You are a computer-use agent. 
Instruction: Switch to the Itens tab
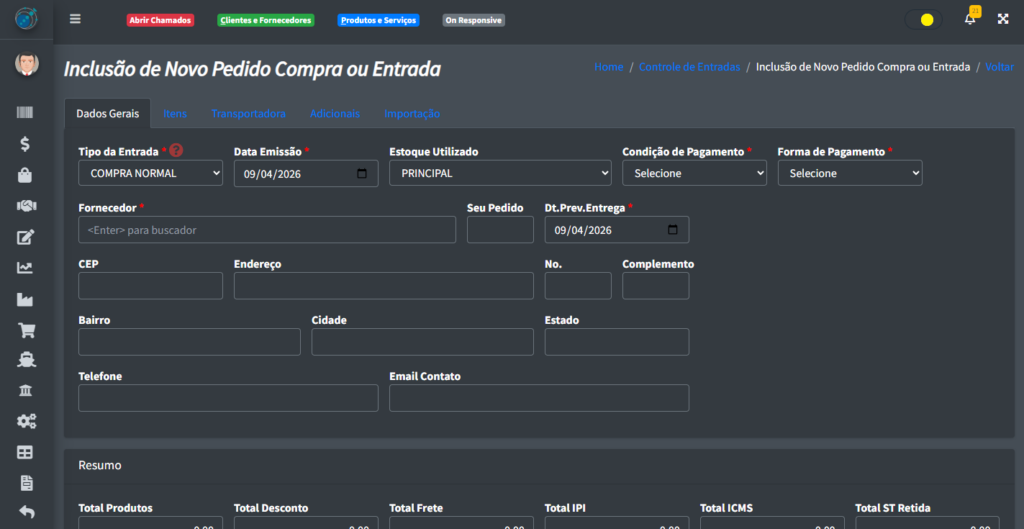pyautogui.click(x=174, y=114)
